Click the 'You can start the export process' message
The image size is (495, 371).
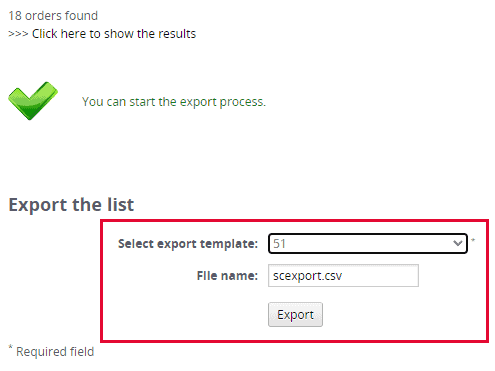click(174, 102)
